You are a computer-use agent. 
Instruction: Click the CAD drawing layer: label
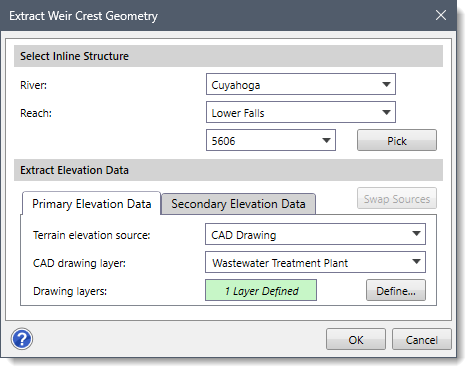tap(79, 263)
